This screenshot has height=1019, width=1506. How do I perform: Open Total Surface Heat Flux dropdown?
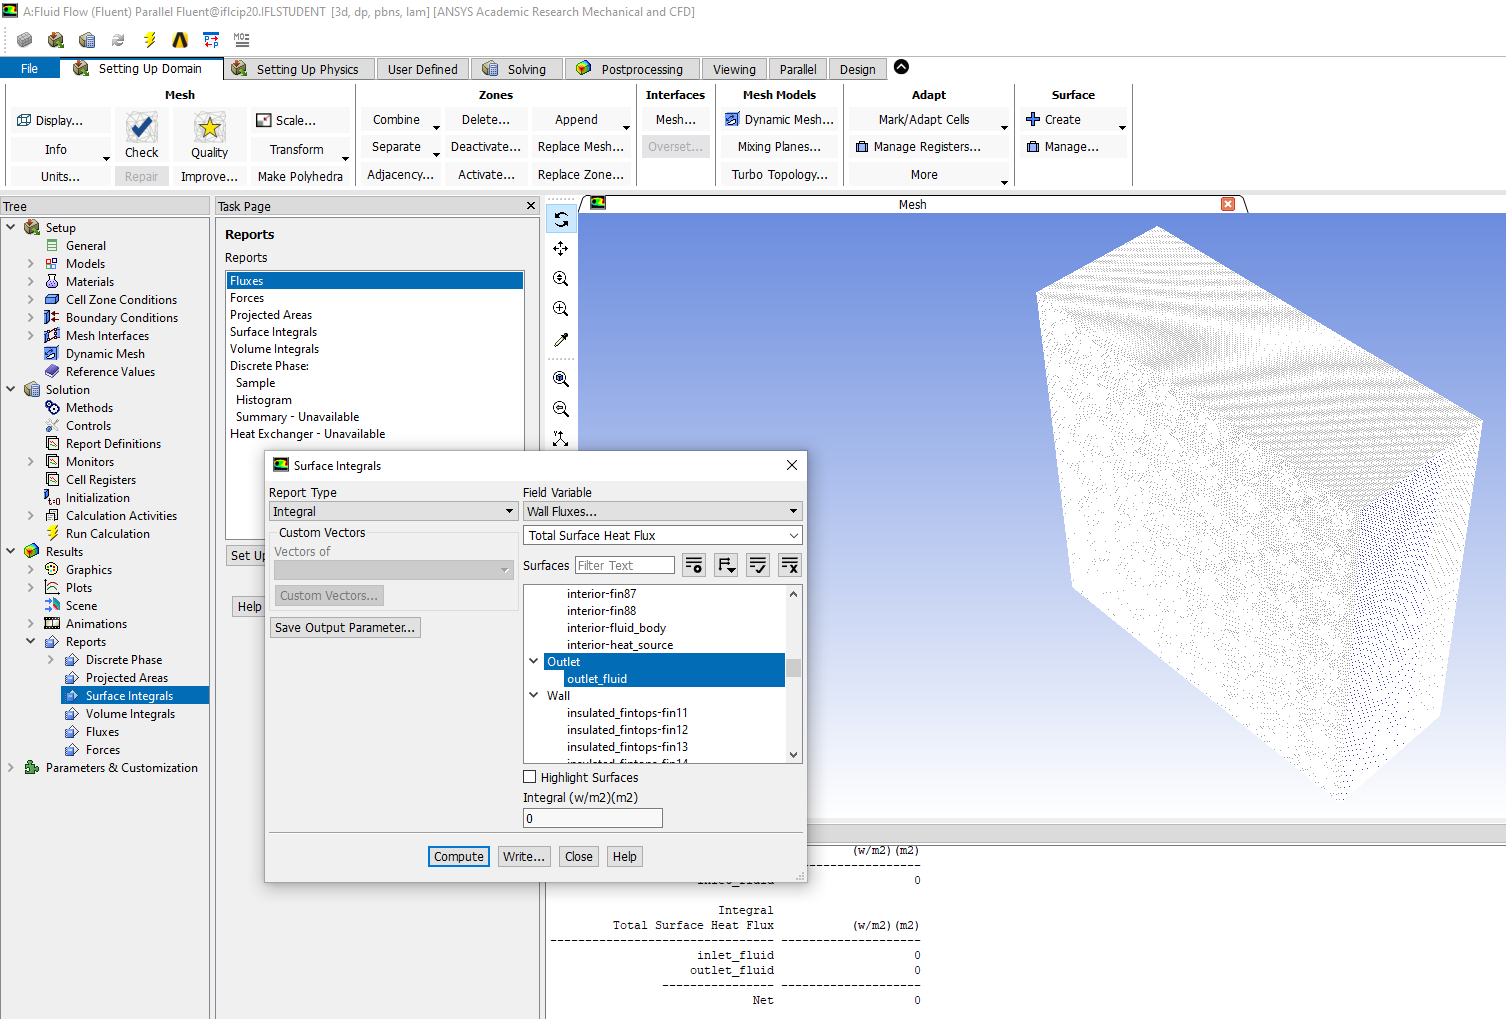point(662,535)
